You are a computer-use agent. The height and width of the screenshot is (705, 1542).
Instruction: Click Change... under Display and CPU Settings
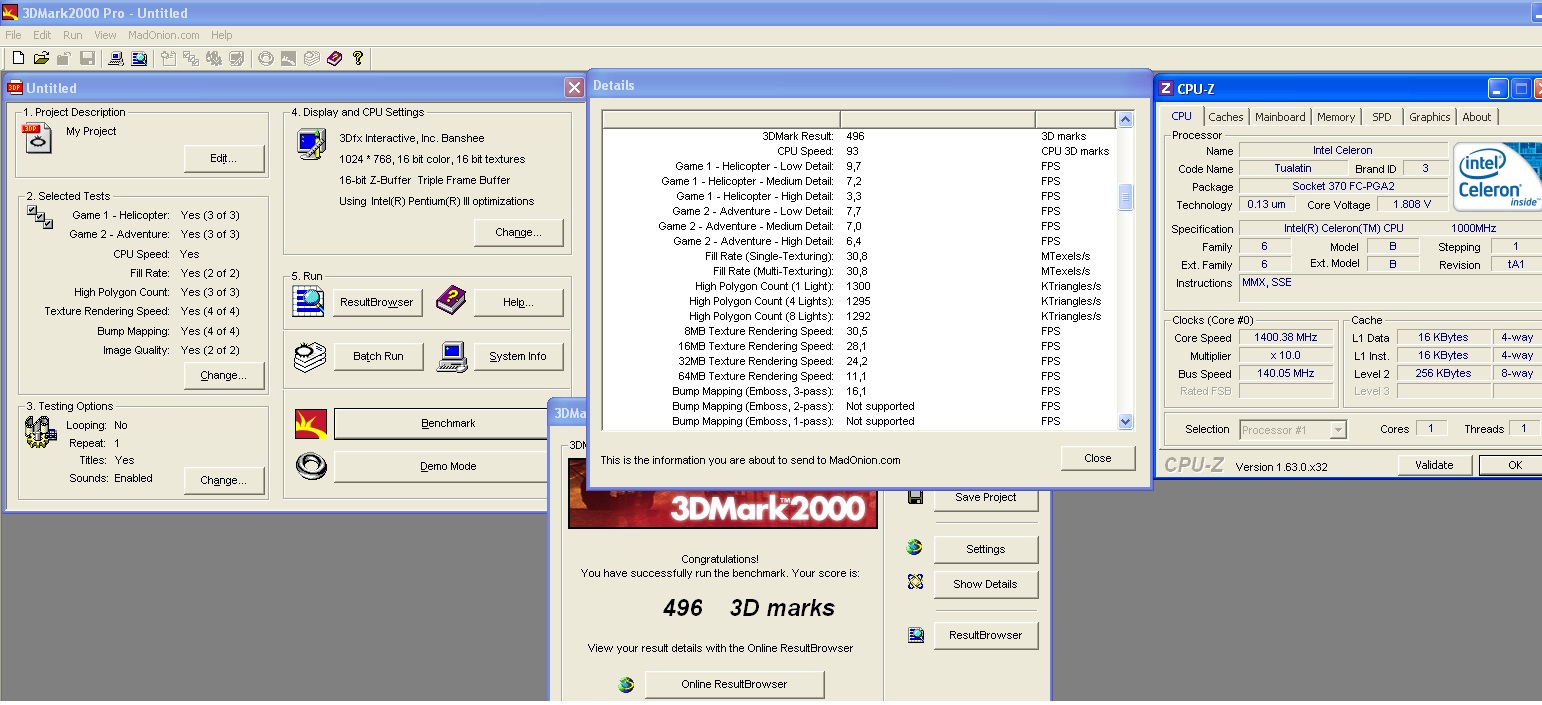click(518, 232)
